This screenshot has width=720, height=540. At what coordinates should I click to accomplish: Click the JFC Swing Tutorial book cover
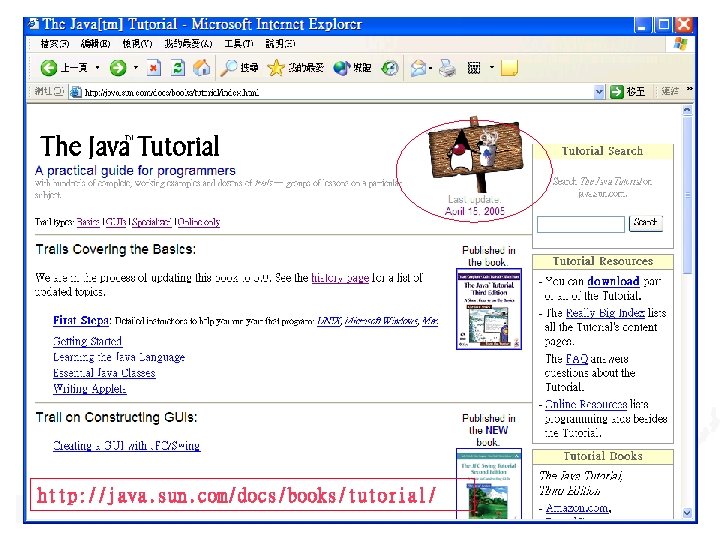[489, 484]
